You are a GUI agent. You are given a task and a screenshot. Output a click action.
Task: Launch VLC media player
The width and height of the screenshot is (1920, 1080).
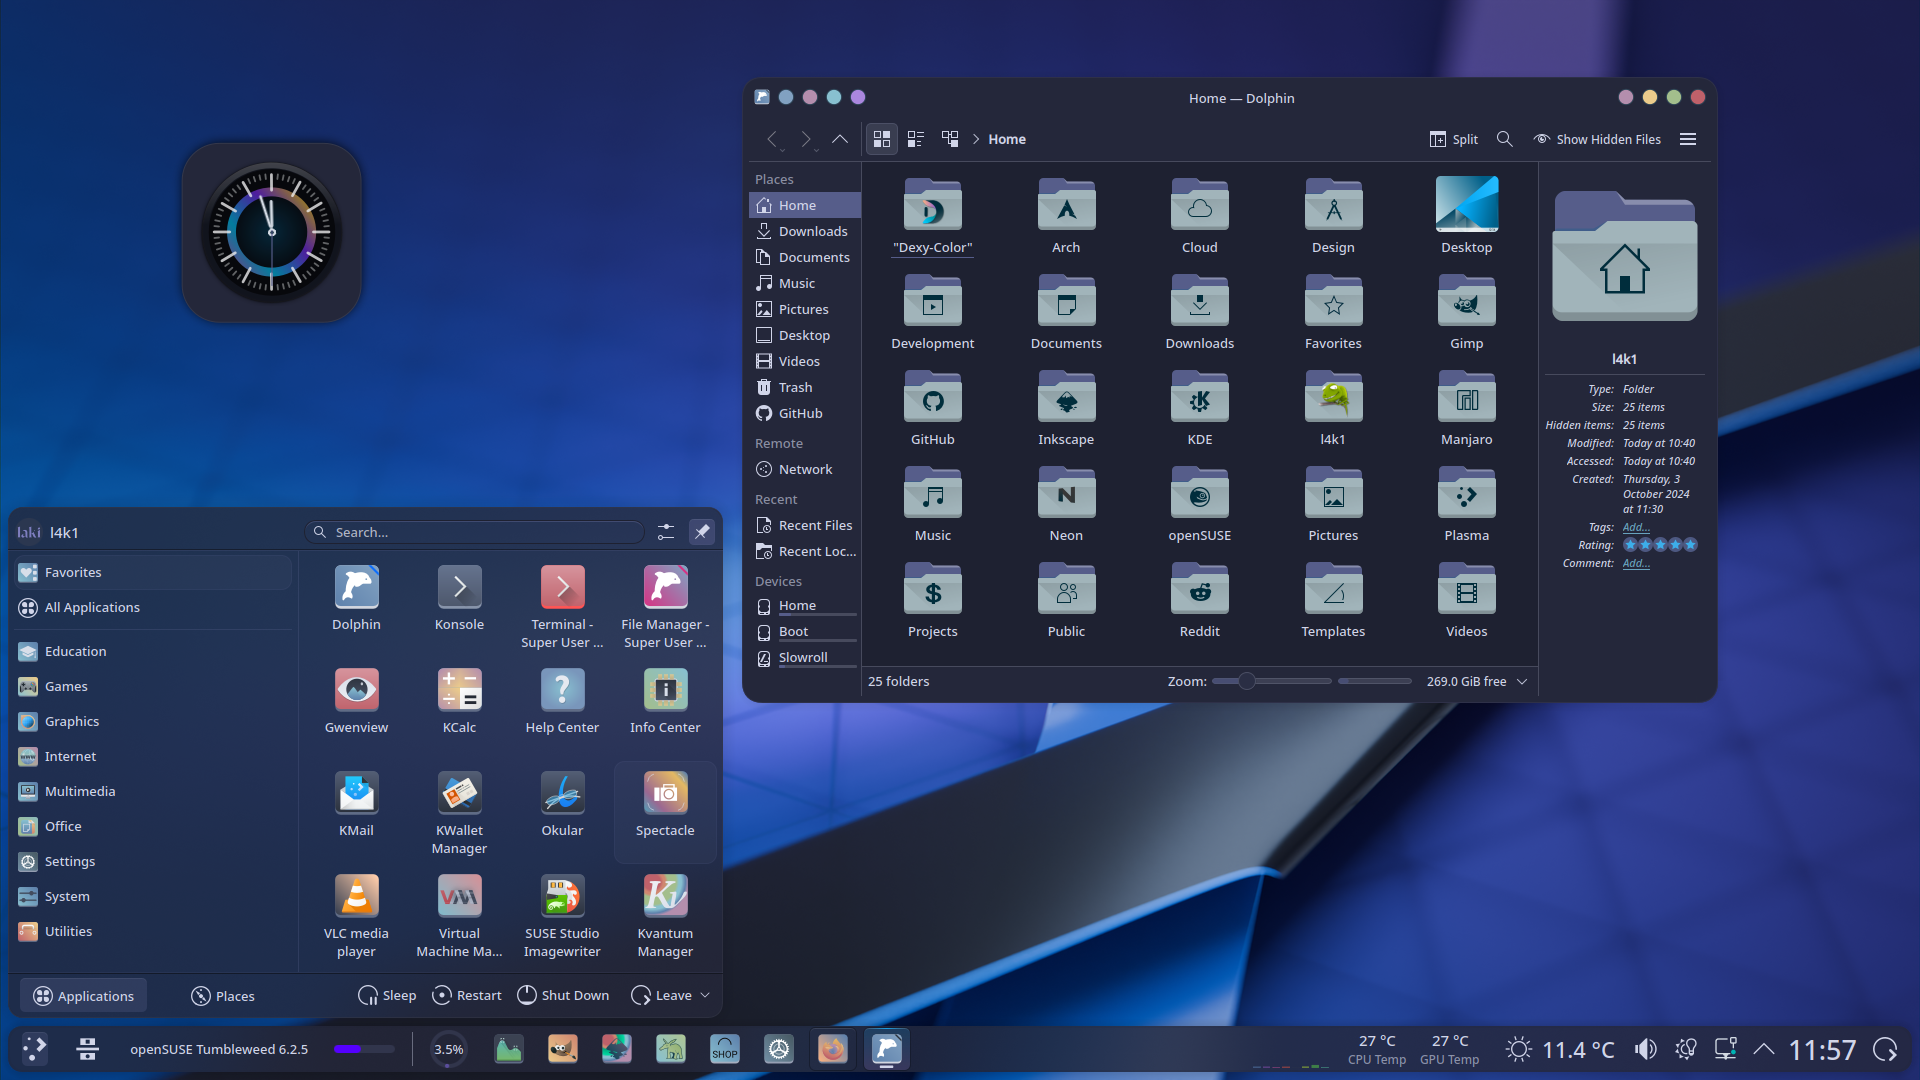356,916
